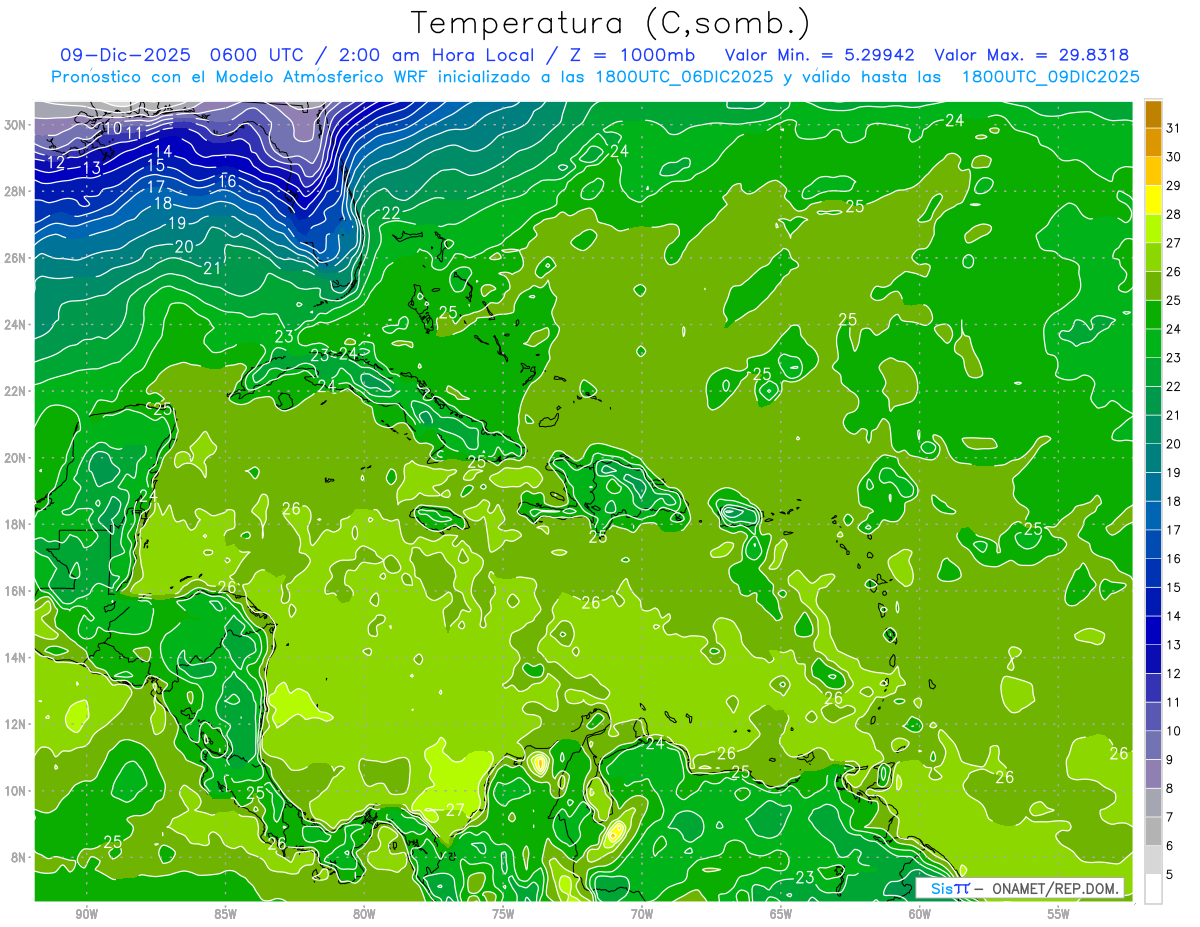
Task: Click the legend scale value 31
Action: 1174,127
